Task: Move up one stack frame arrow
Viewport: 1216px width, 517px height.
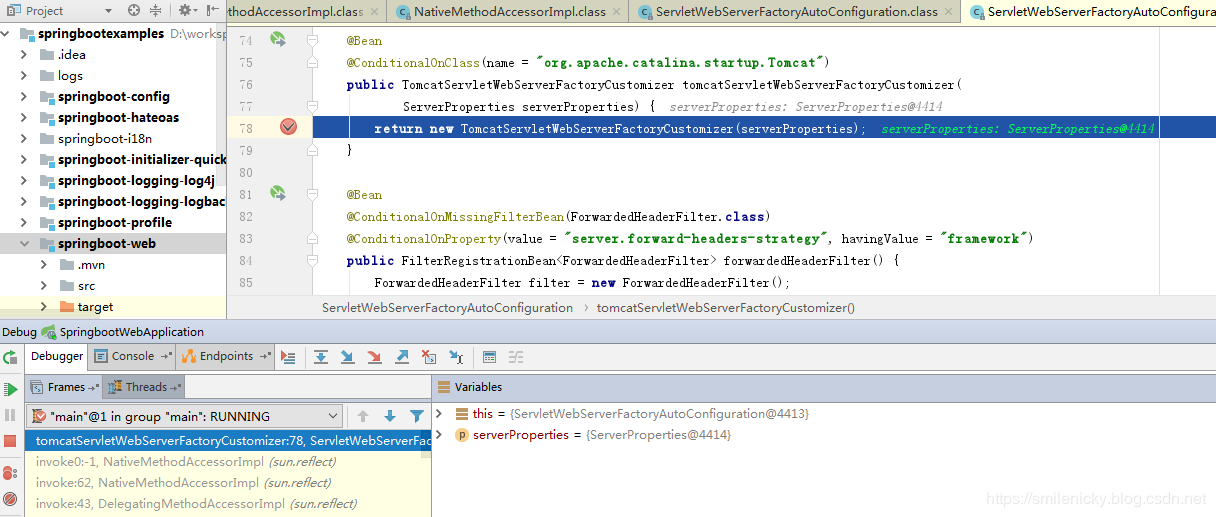Action: pyautogui.click(x=363, y=416)
